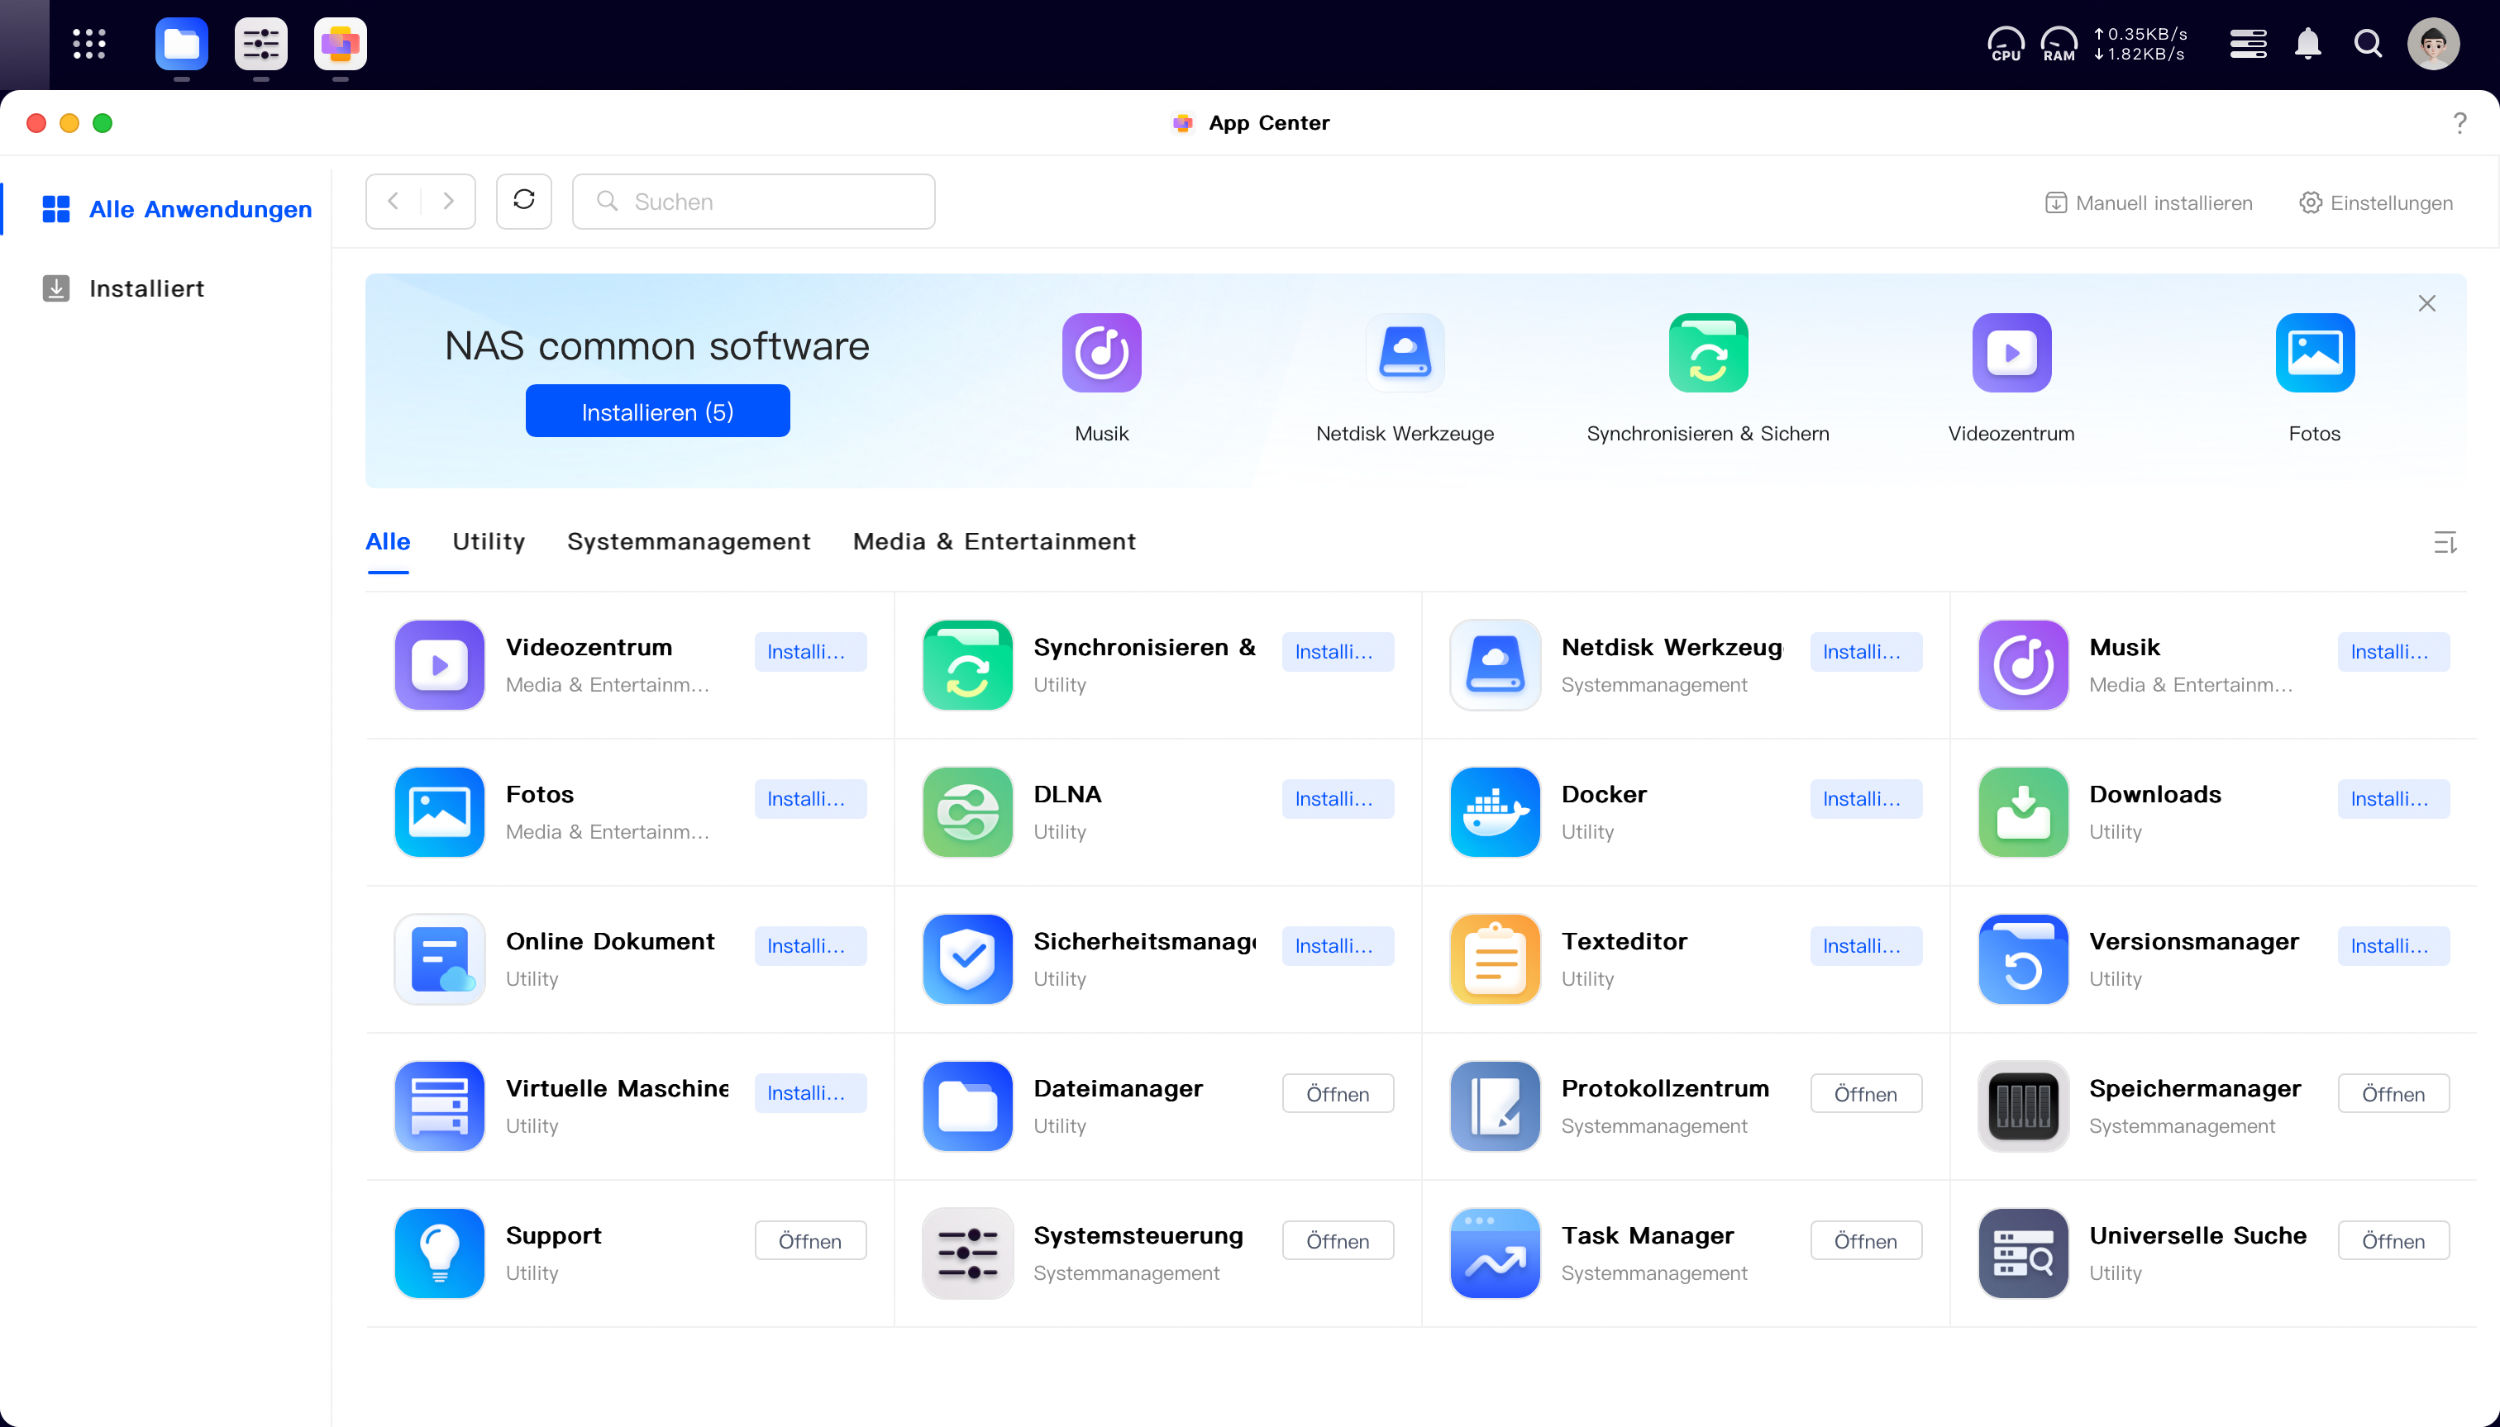Click Öffnen next to Dateimanager

pos(1337,1094)
